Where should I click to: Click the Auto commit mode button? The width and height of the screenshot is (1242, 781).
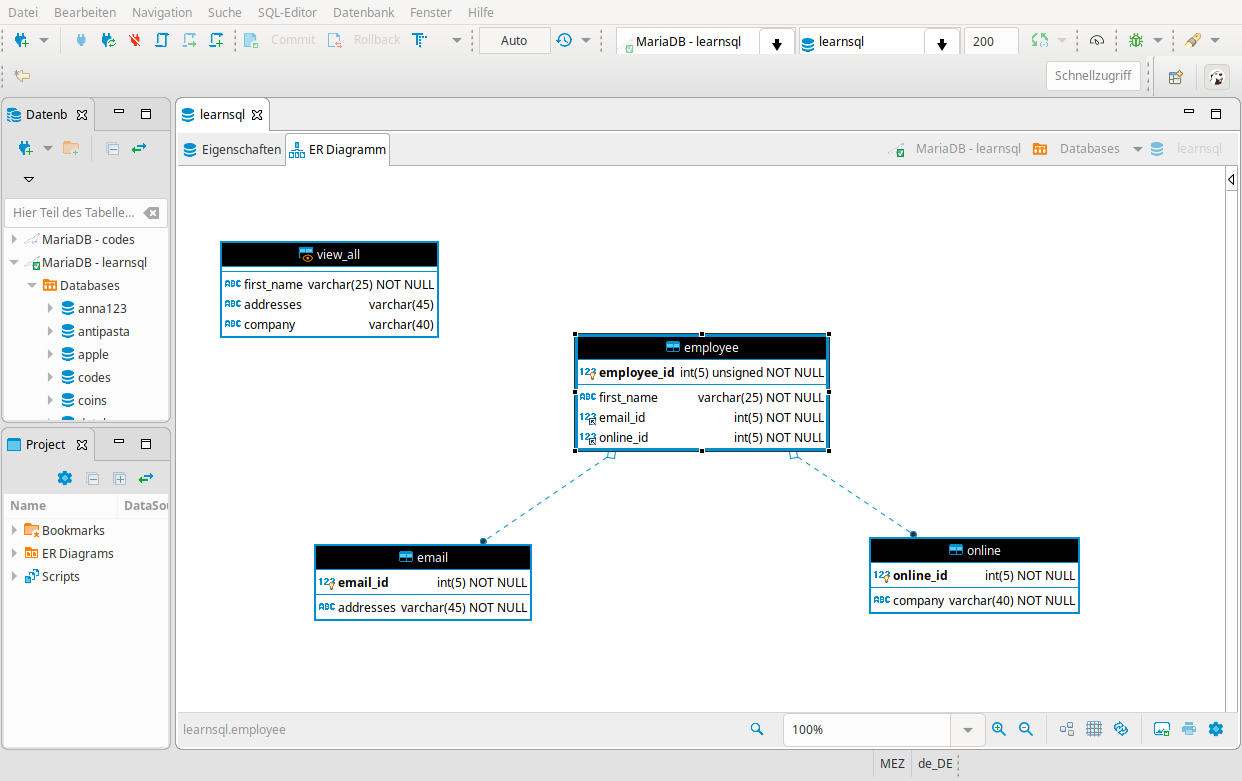coord(514,40)
